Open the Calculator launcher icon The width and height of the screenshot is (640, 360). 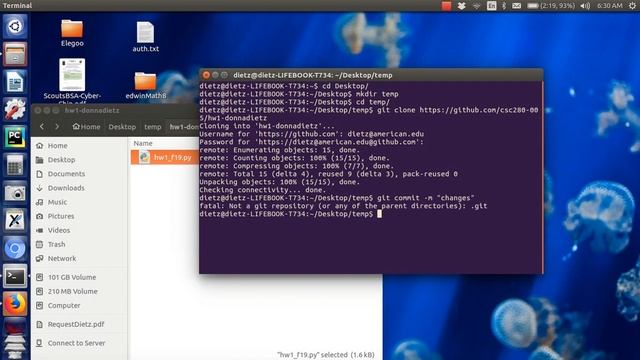coord(15,165)
